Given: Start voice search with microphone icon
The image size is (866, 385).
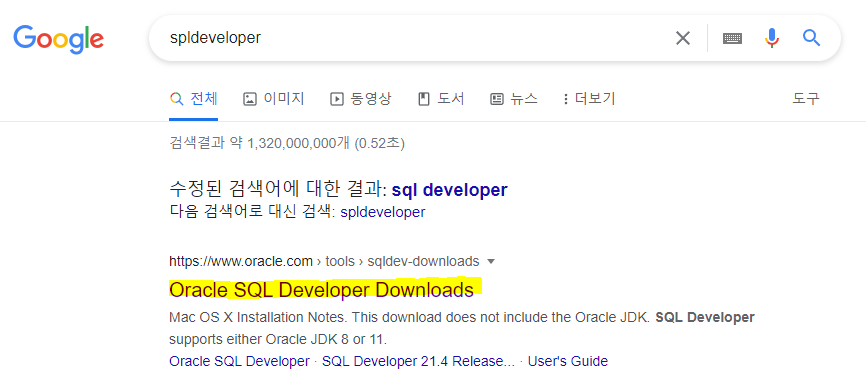Looking at the screenshot, I should coord(772,38).
